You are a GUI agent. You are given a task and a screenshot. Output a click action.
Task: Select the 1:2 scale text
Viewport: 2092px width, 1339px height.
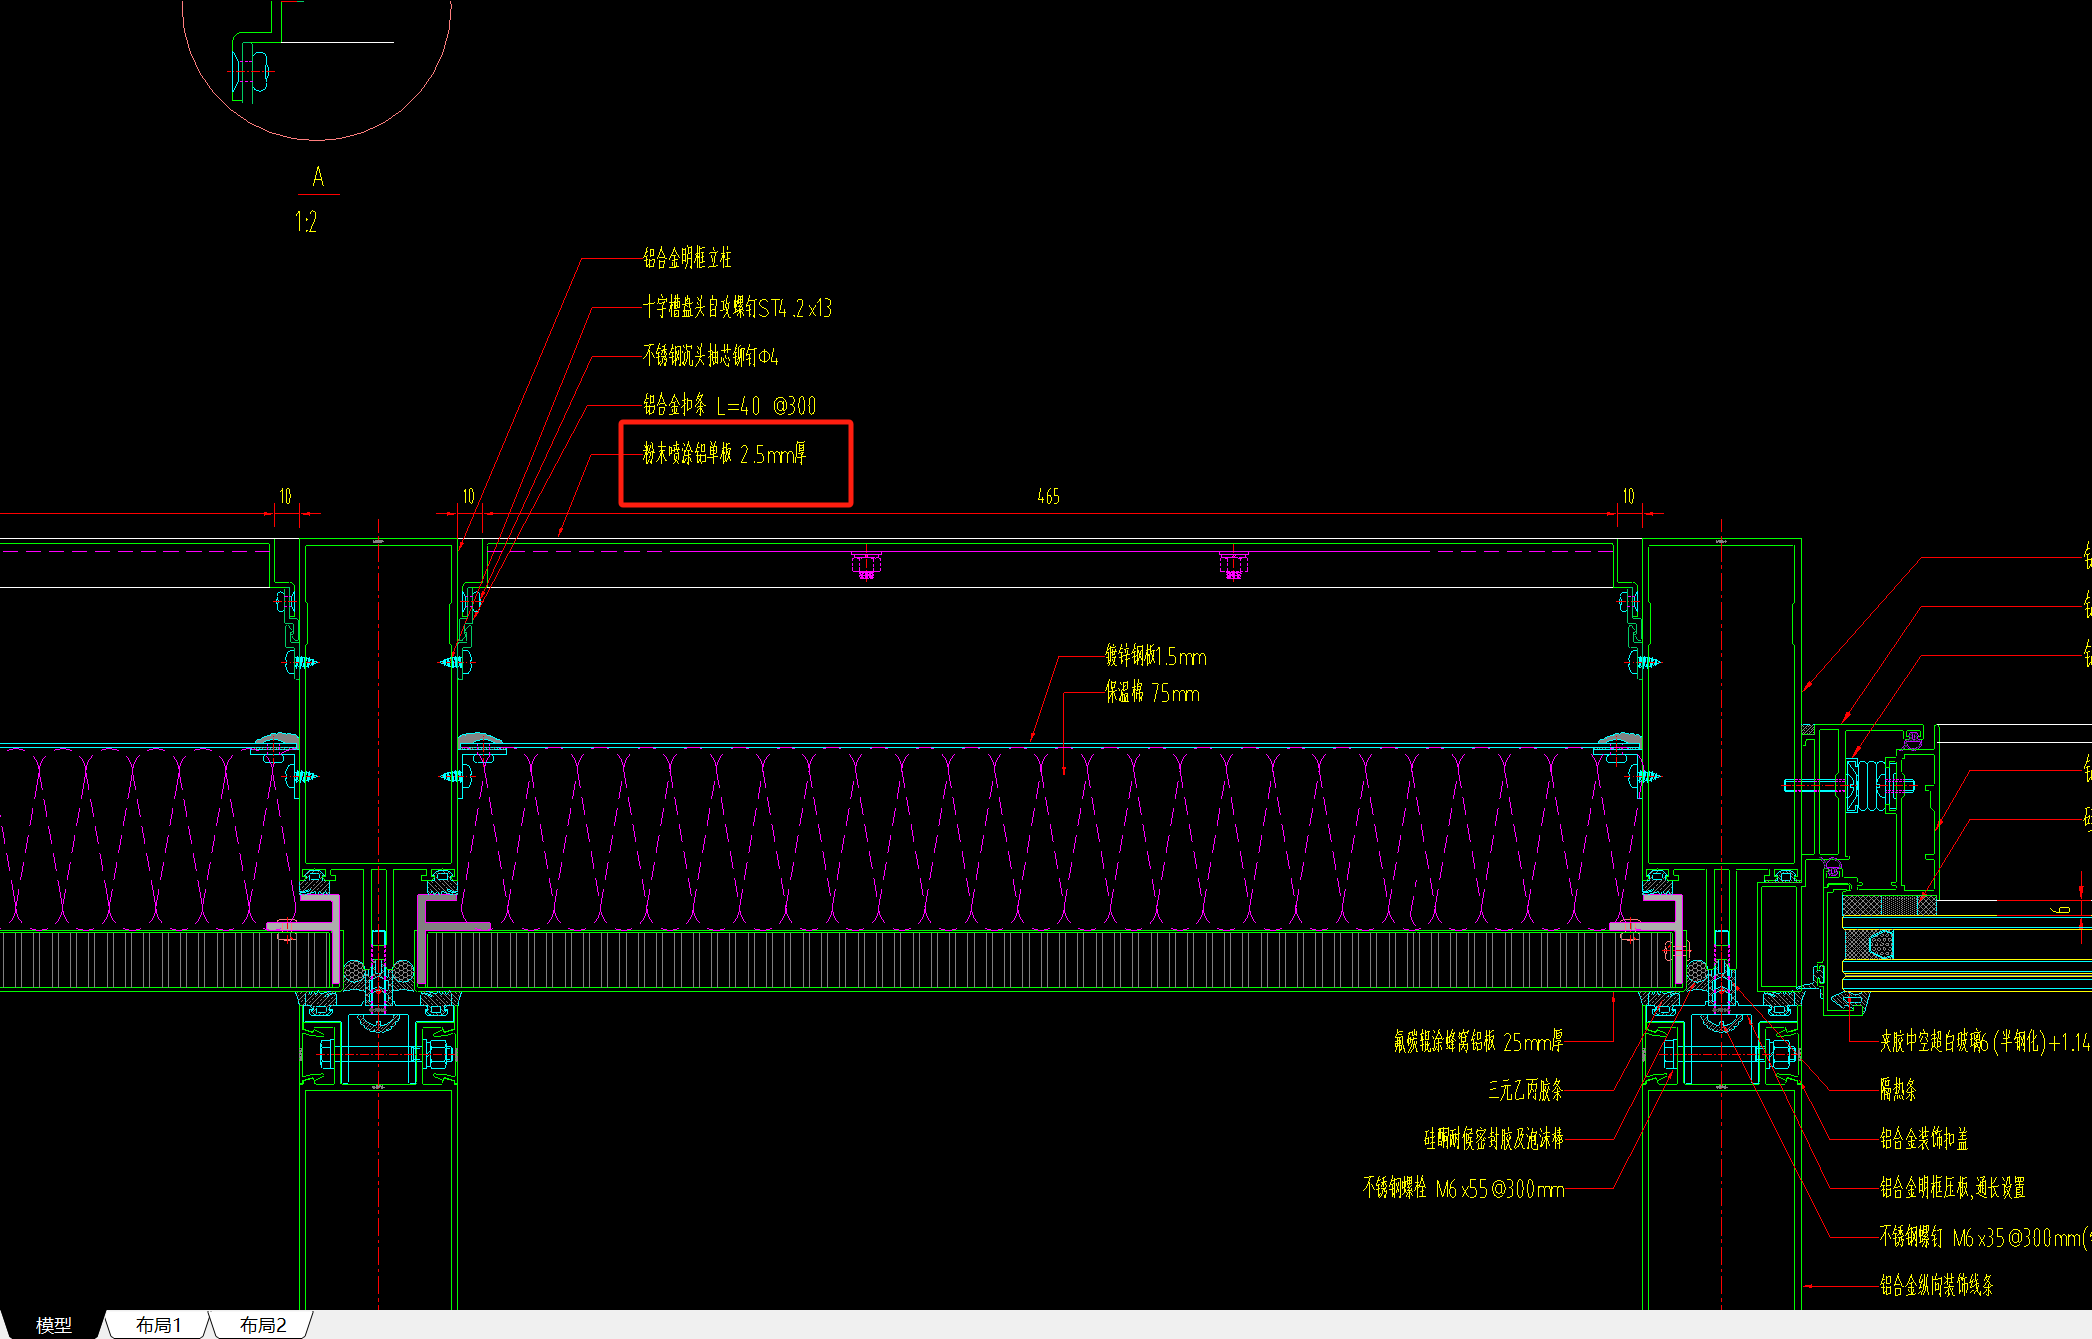306,222
